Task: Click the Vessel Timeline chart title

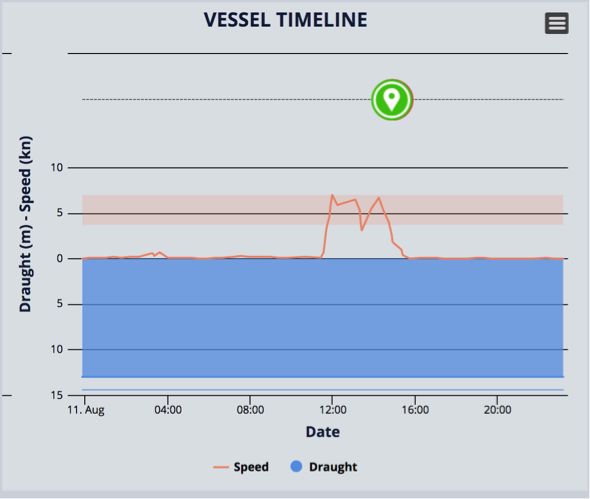Action: tap(286, 20)
